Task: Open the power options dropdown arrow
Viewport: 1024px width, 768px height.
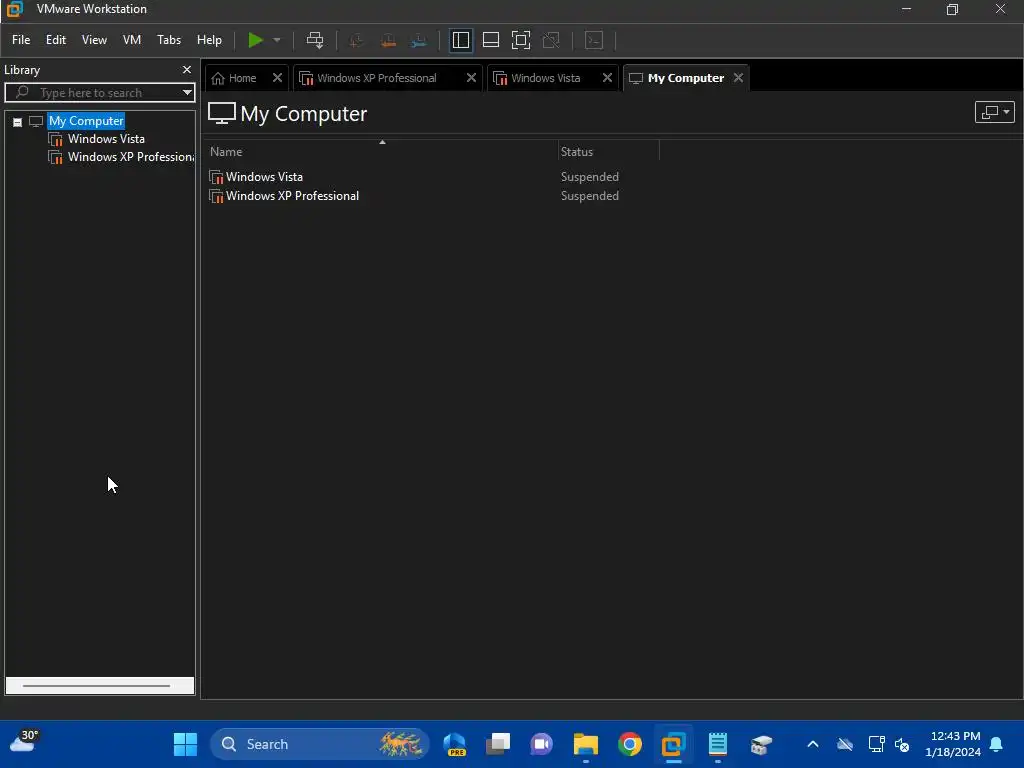Action: 277,40
